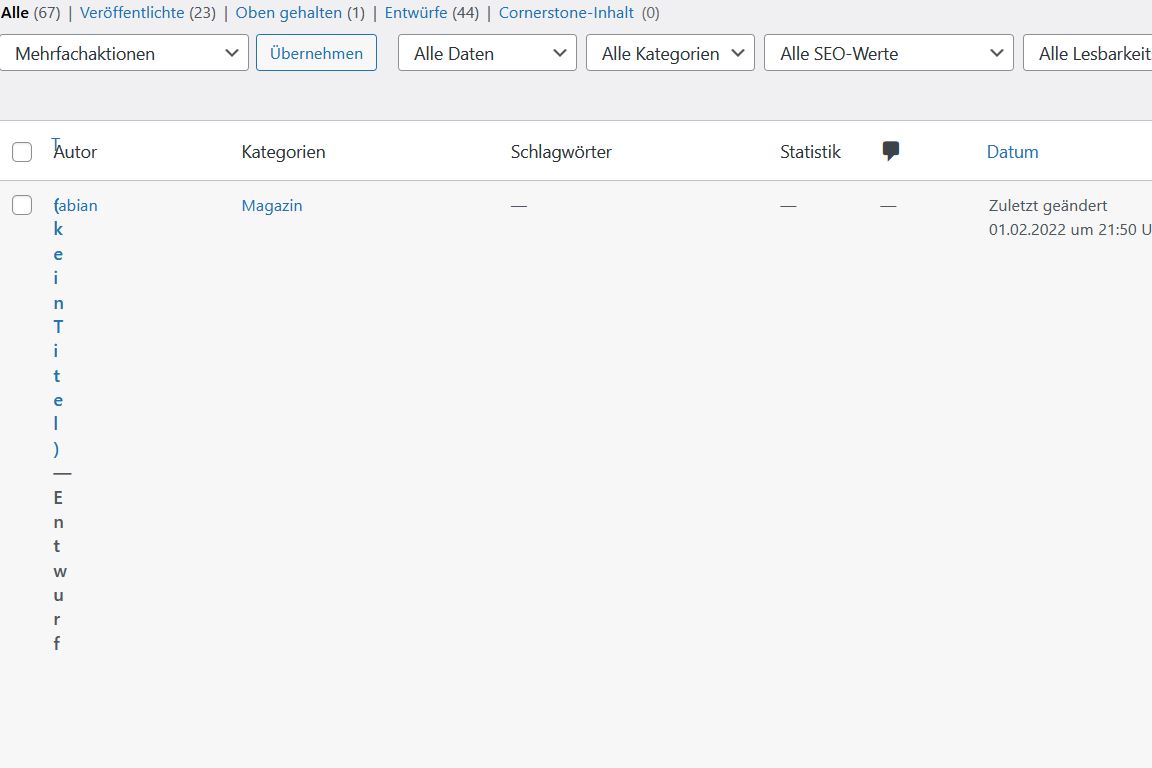This screenshot has height=768, width=1152.
Task: Open the Mehrfachaktionen dropdown
Action: point(125,53)
